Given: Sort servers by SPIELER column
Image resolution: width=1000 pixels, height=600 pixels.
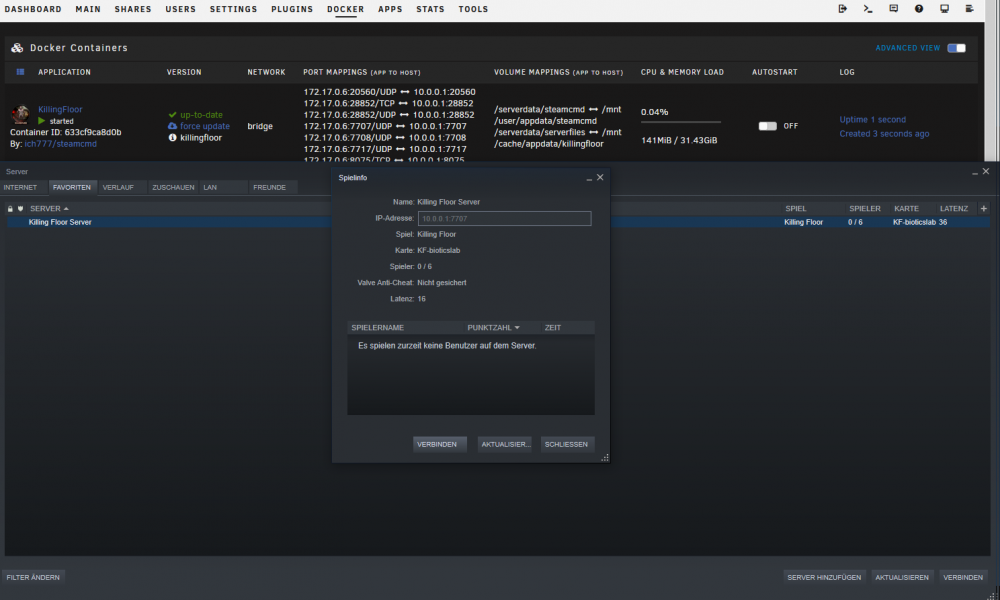Looking at the screenshot, I should (x=865, y=209).
